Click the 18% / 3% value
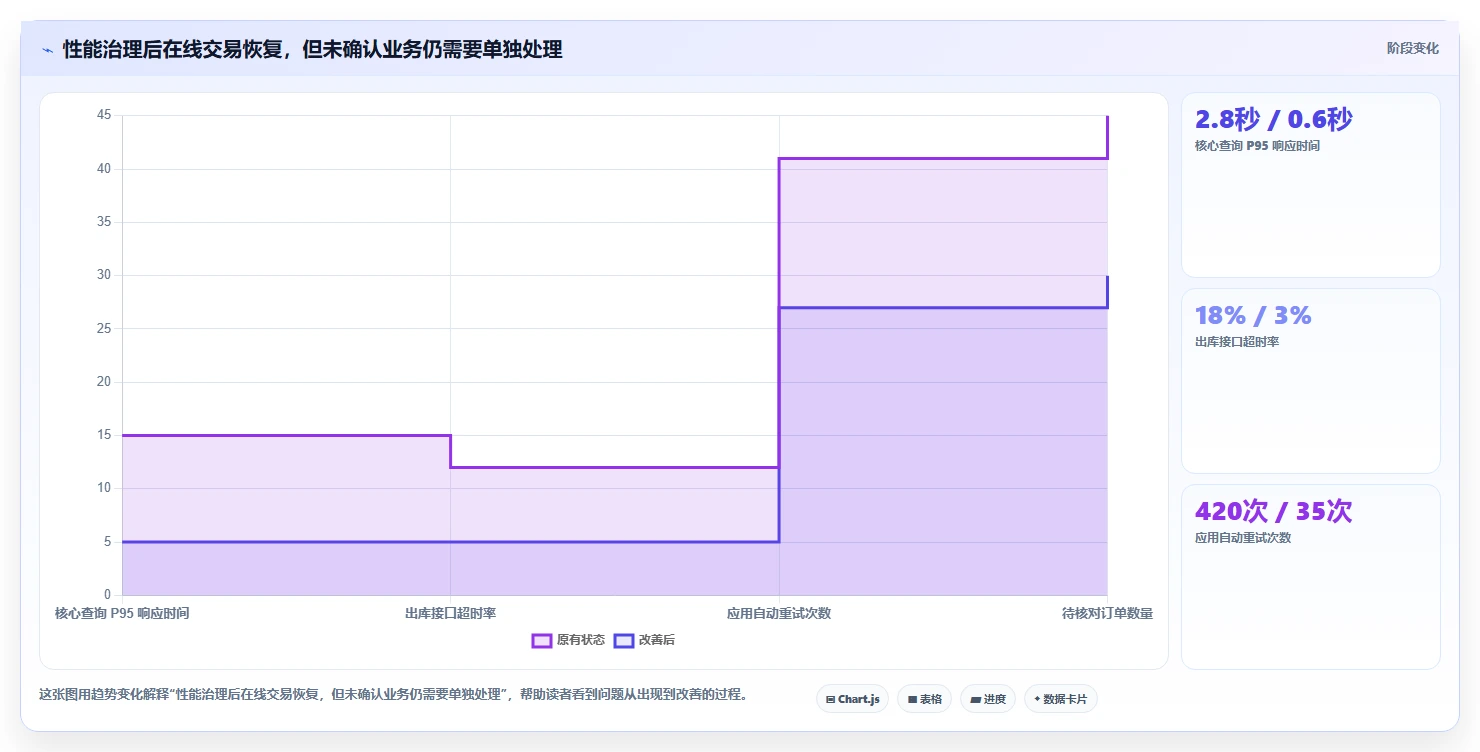This screenshot has height=752, width=1480. point(1253,316)
